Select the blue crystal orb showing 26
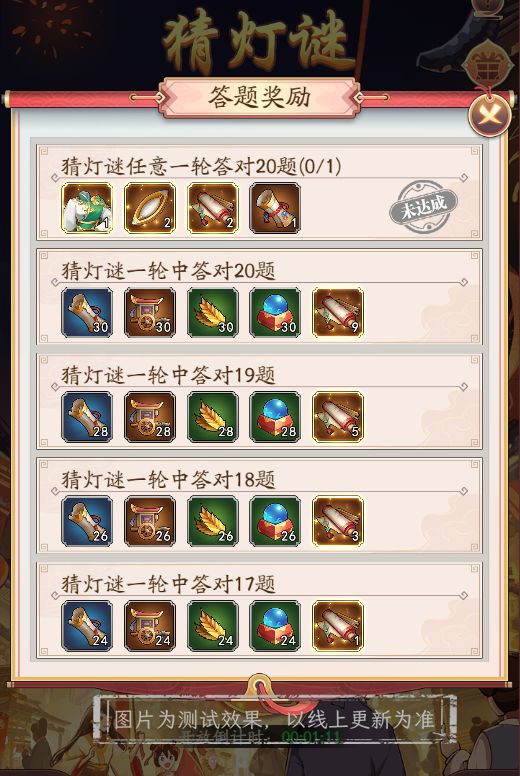The width and height of the screenshot is (520, 776). (x=275, y=522)
